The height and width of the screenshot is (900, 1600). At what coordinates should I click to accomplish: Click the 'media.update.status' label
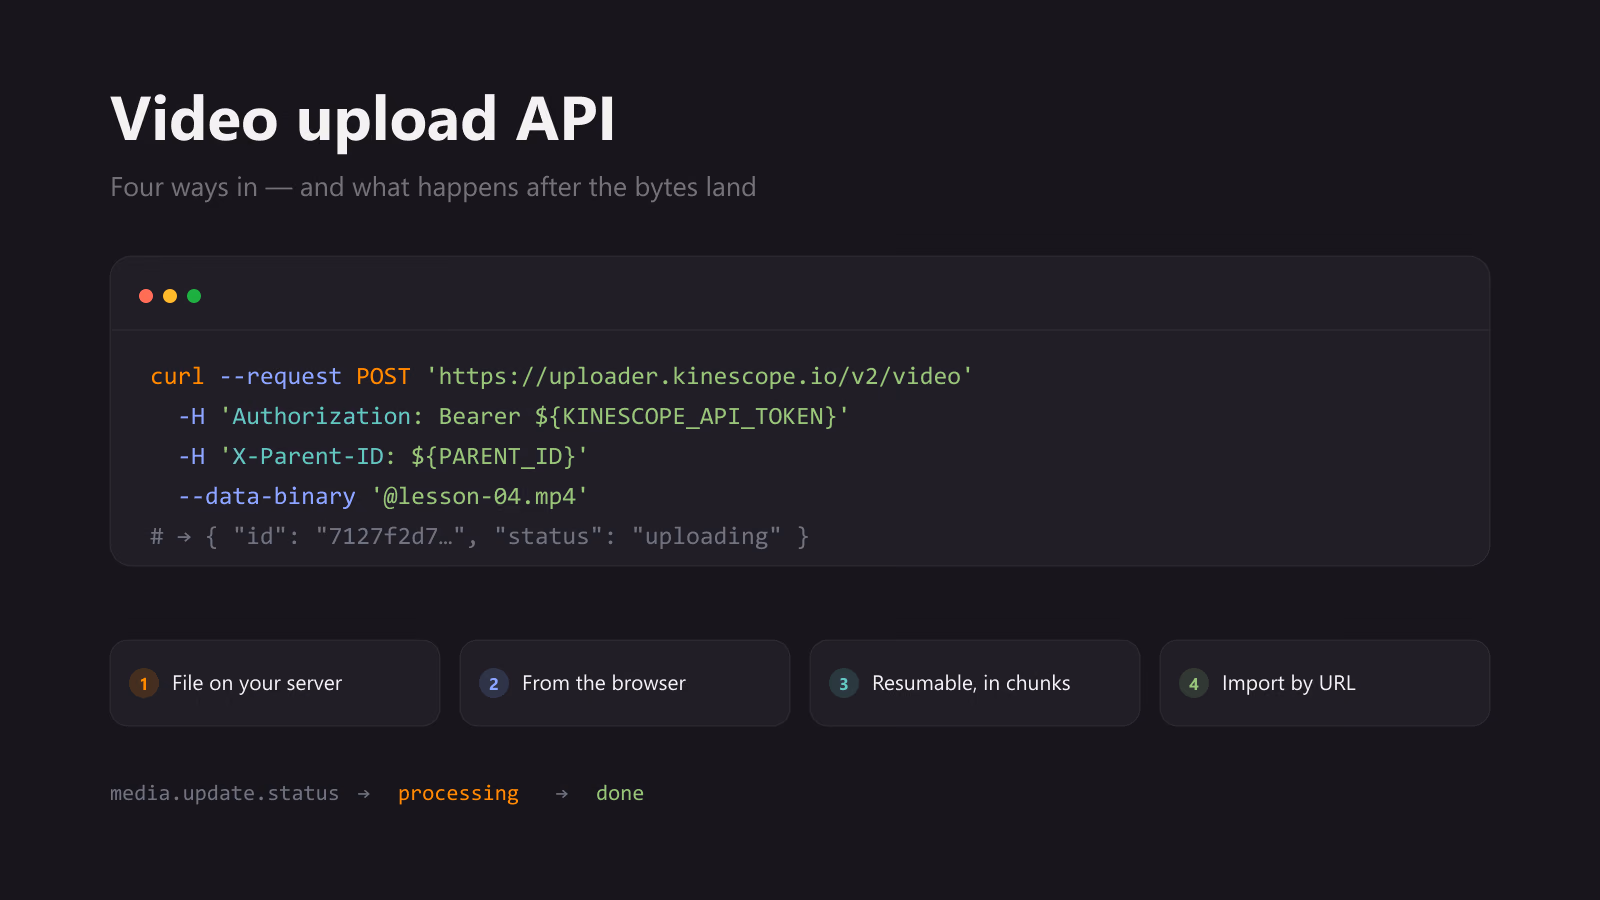[x=224, y=793]
